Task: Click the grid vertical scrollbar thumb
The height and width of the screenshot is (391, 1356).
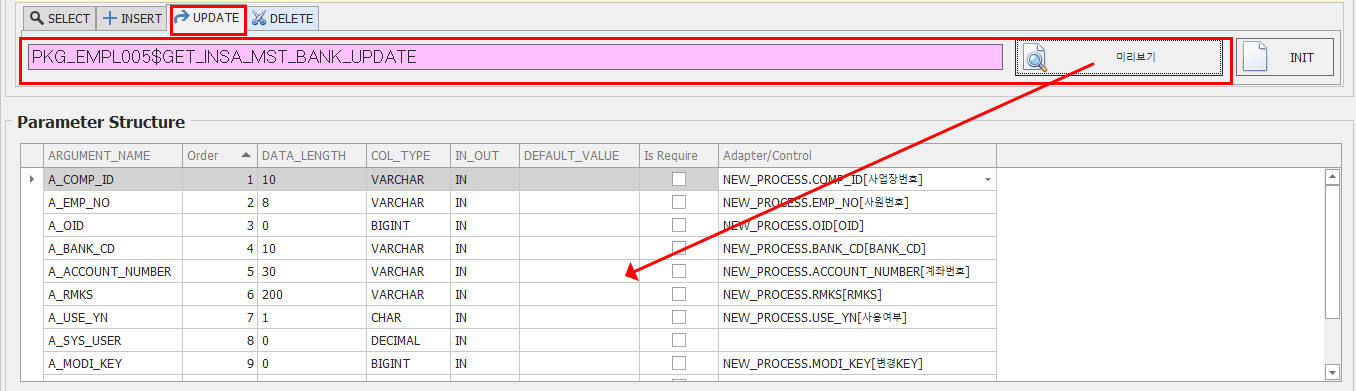Action: pos(1331,252)
